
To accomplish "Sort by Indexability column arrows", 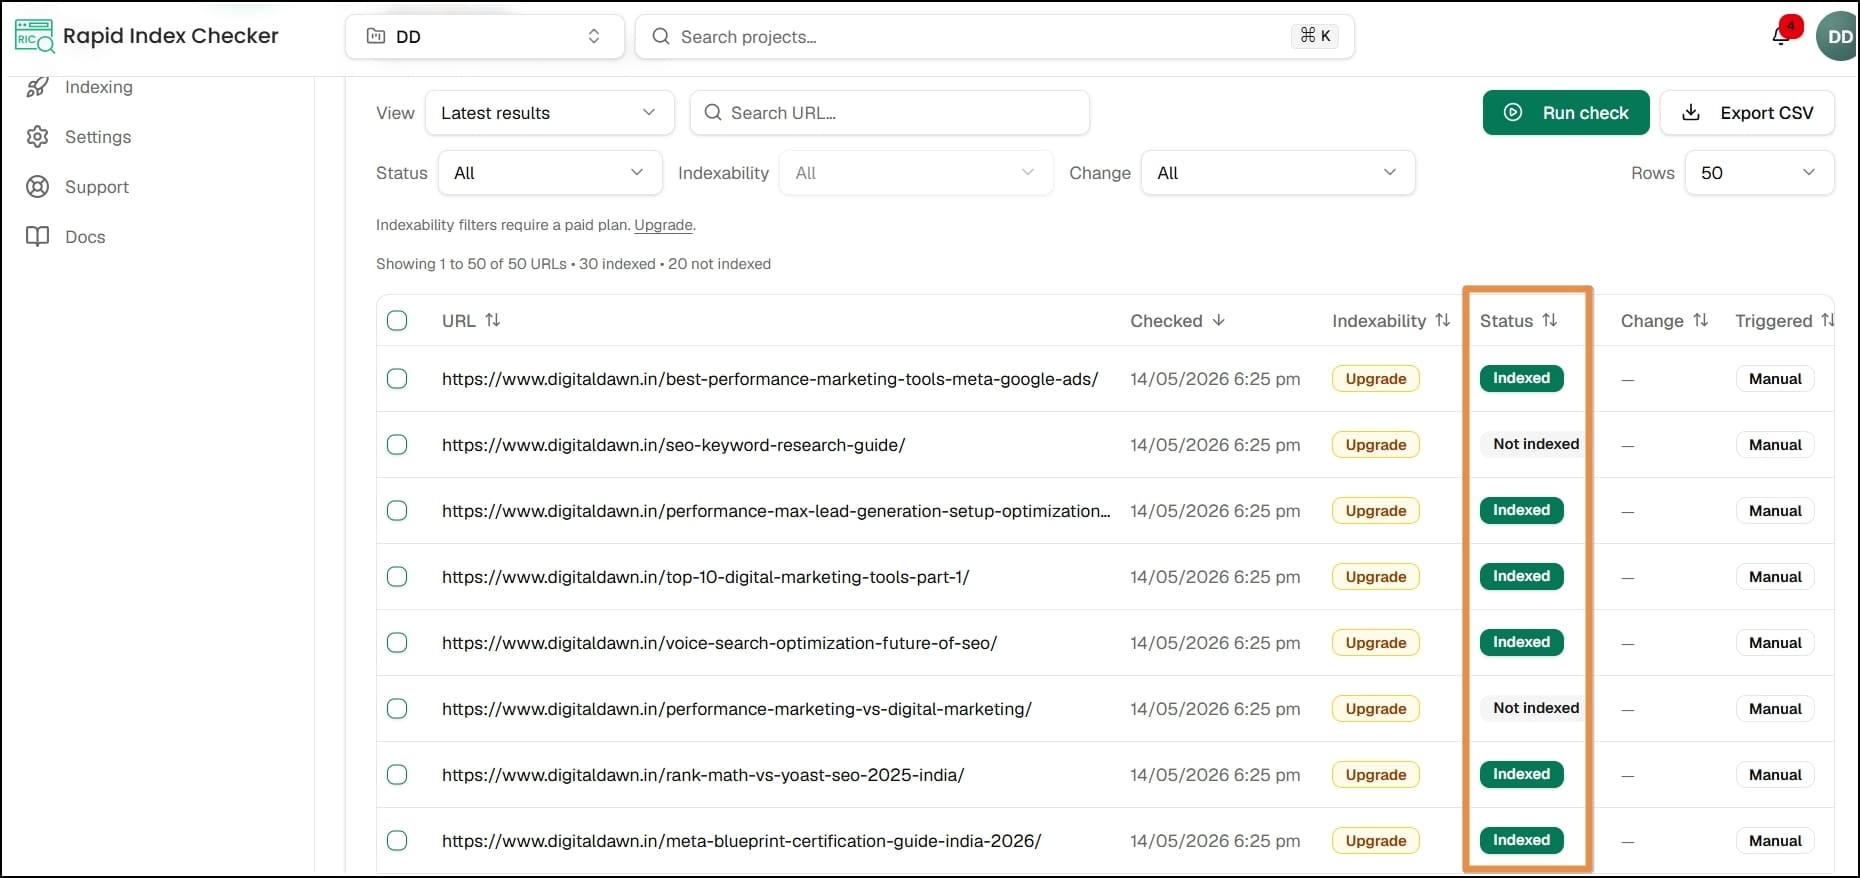I will (1442, 321).
